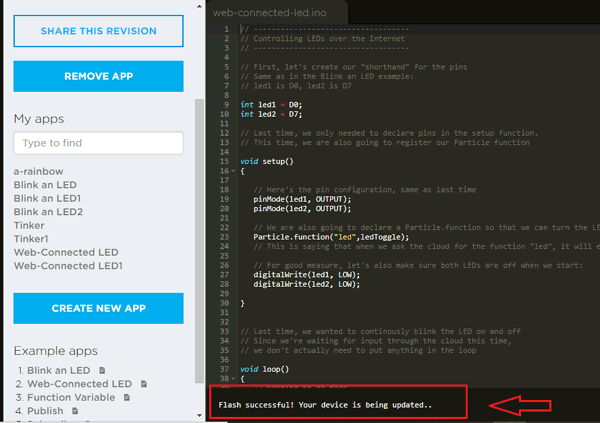The width and height of the screenshot is (600, 423).
Task: Open the Blink an LED app in My apps
Action: pyautogui.click(x=45, y=185)
